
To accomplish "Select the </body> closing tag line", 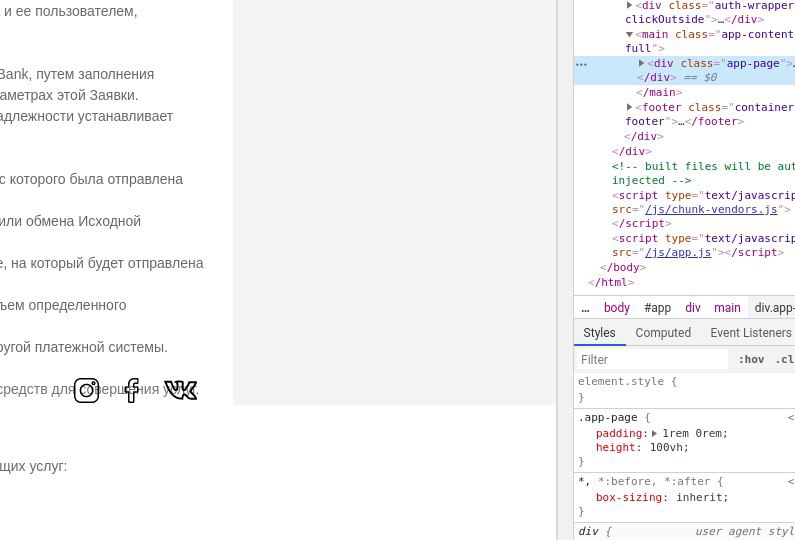I will [x=623, y=267].
